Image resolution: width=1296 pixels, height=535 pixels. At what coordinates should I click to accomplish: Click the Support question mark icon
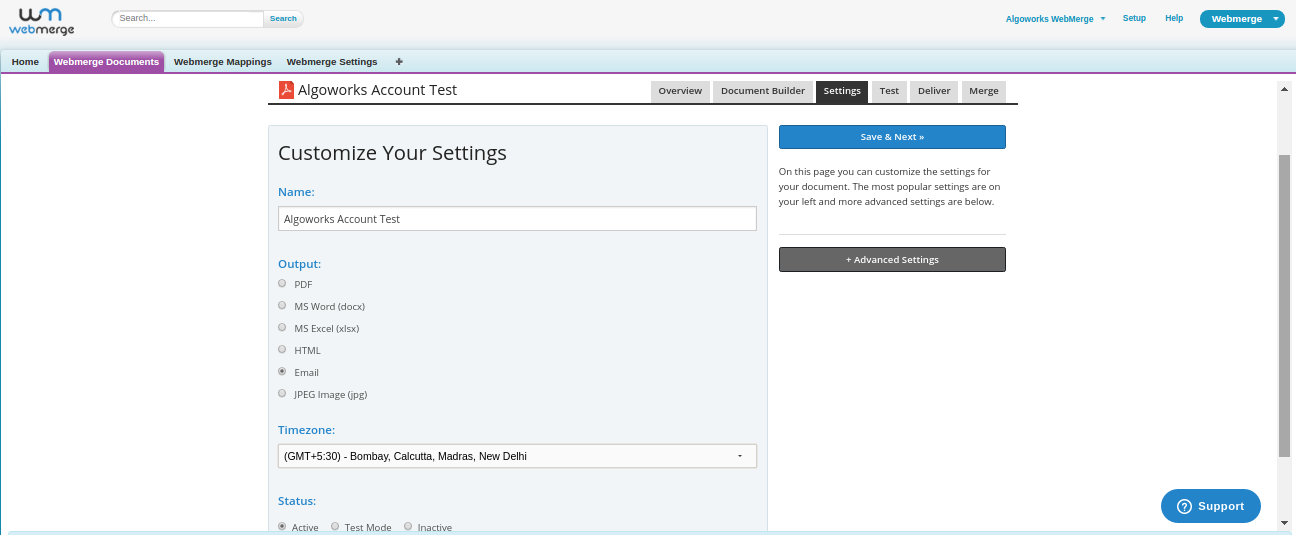coord(1184,506)
